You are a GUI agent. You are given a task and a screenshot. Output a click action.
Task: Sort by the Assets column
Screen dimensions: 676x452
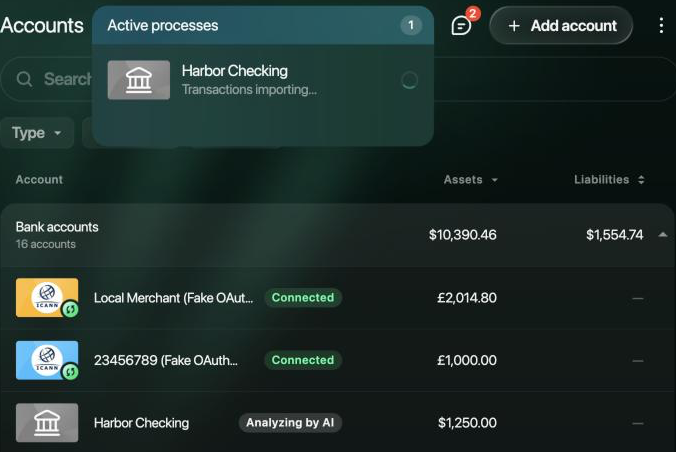coord(470,179)
